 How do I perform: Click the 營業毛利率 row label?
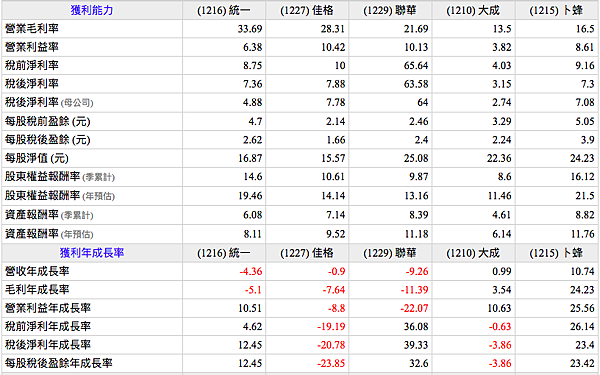[31, 28]
